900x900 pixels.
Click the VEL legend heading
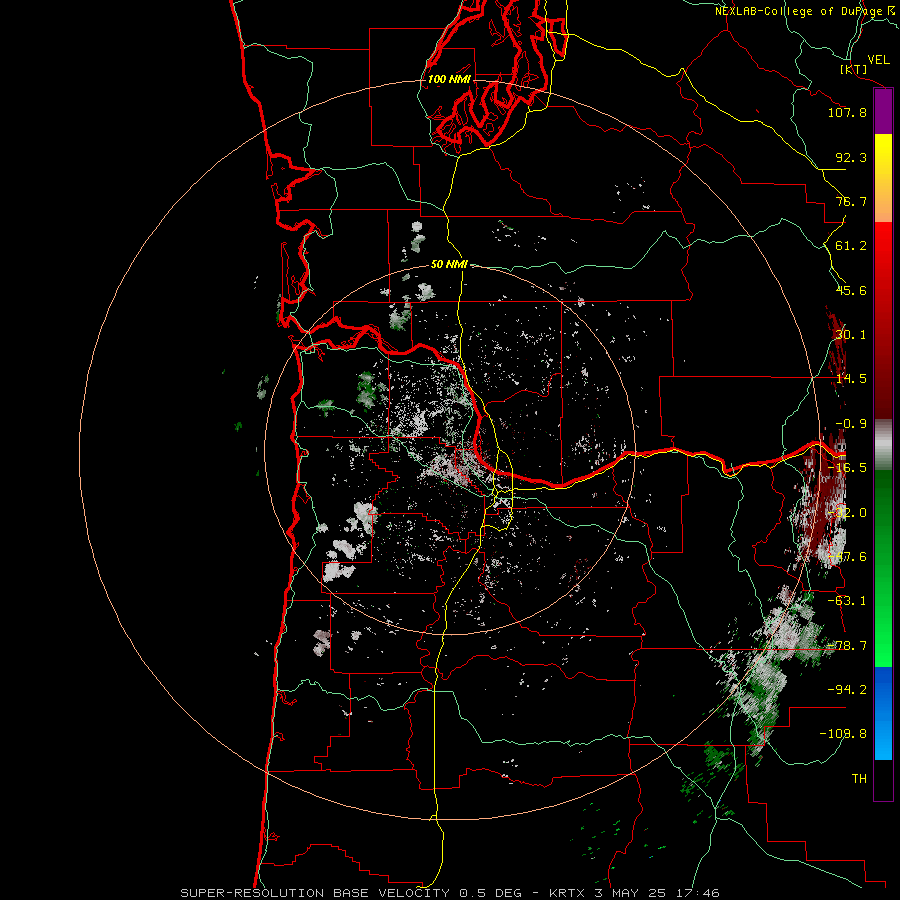(879, 60)
